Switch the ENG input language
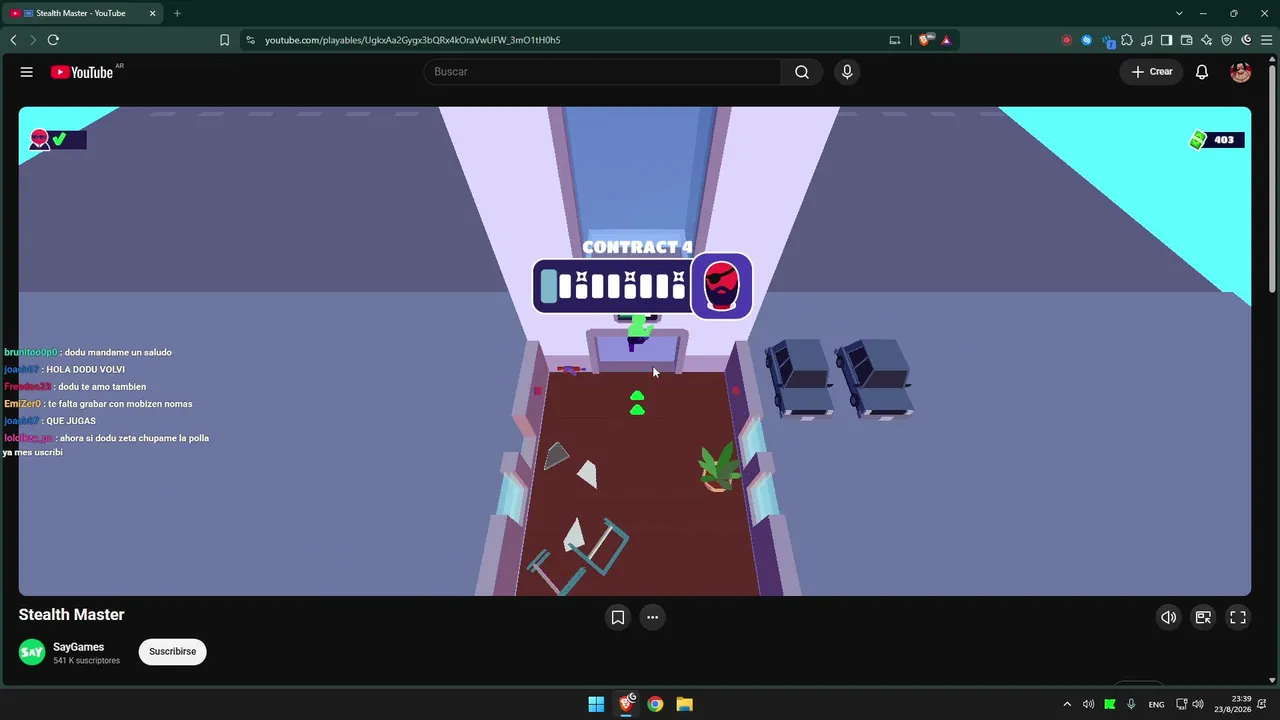The width and height of the screenshot is (1280, 720). click(x=1156, y=704)
